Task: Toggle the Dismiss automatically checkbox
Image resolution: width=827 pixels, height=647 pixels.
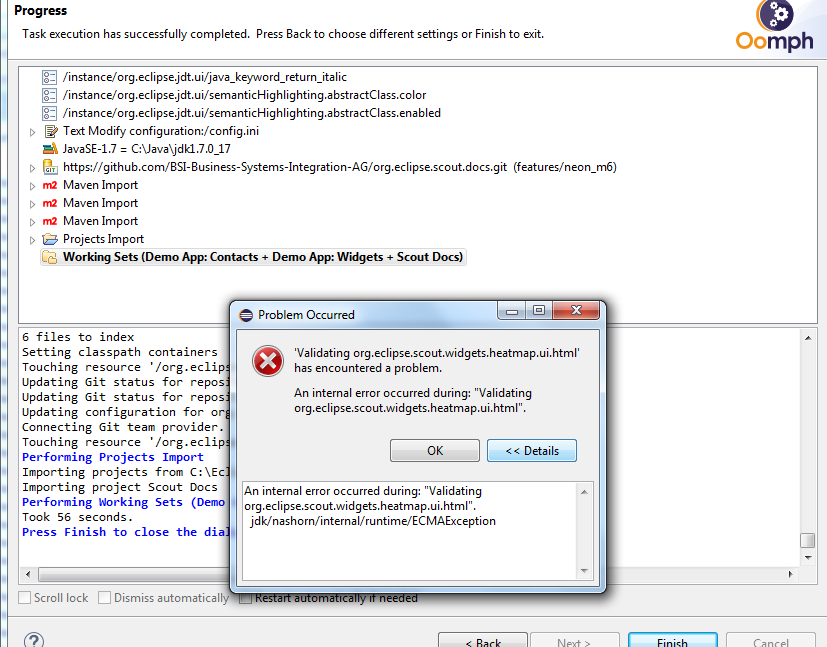Action: point(104,598)
